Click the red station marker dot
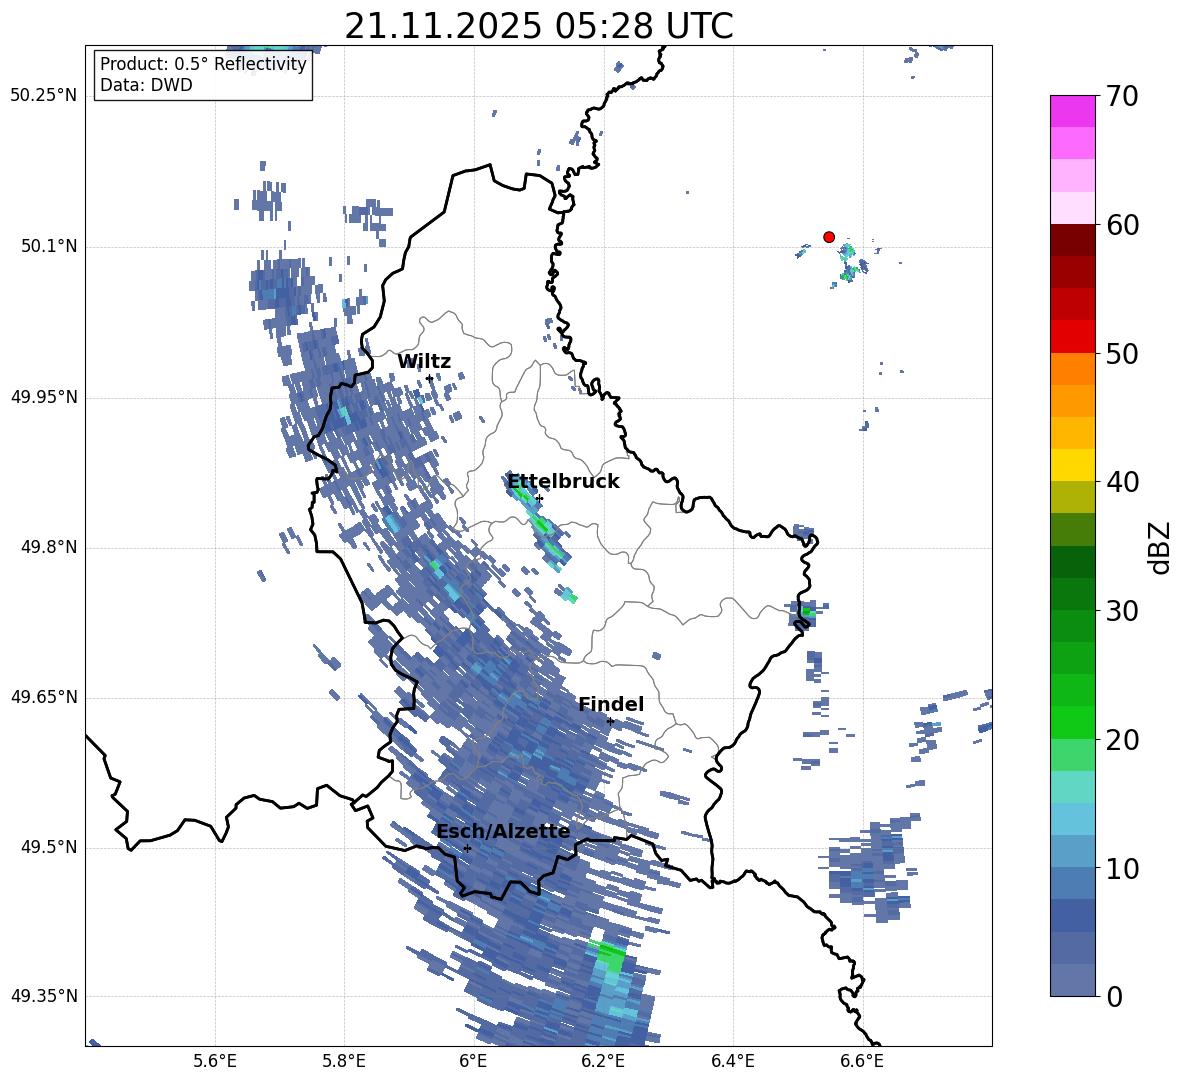This screenshot has width=1184, height=1081. point(828,237)
